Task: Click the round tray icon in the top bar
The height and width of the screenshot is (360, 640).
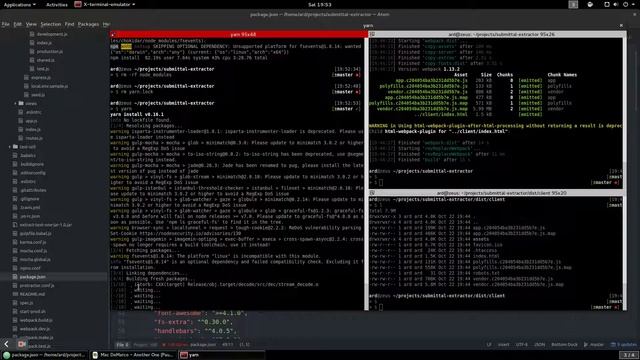Action: click(x=590, y=4)
